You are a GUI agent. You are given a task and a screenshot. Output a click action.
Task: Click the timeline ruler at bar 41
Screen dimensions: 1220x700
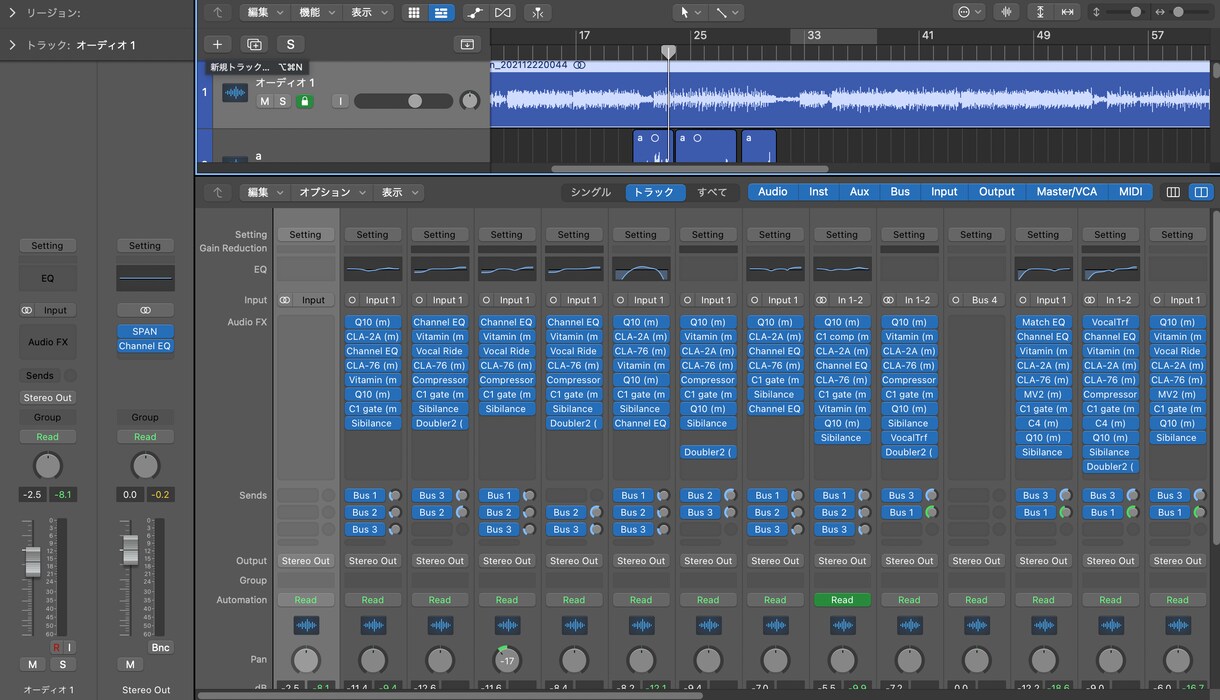[x=928, y=35]
